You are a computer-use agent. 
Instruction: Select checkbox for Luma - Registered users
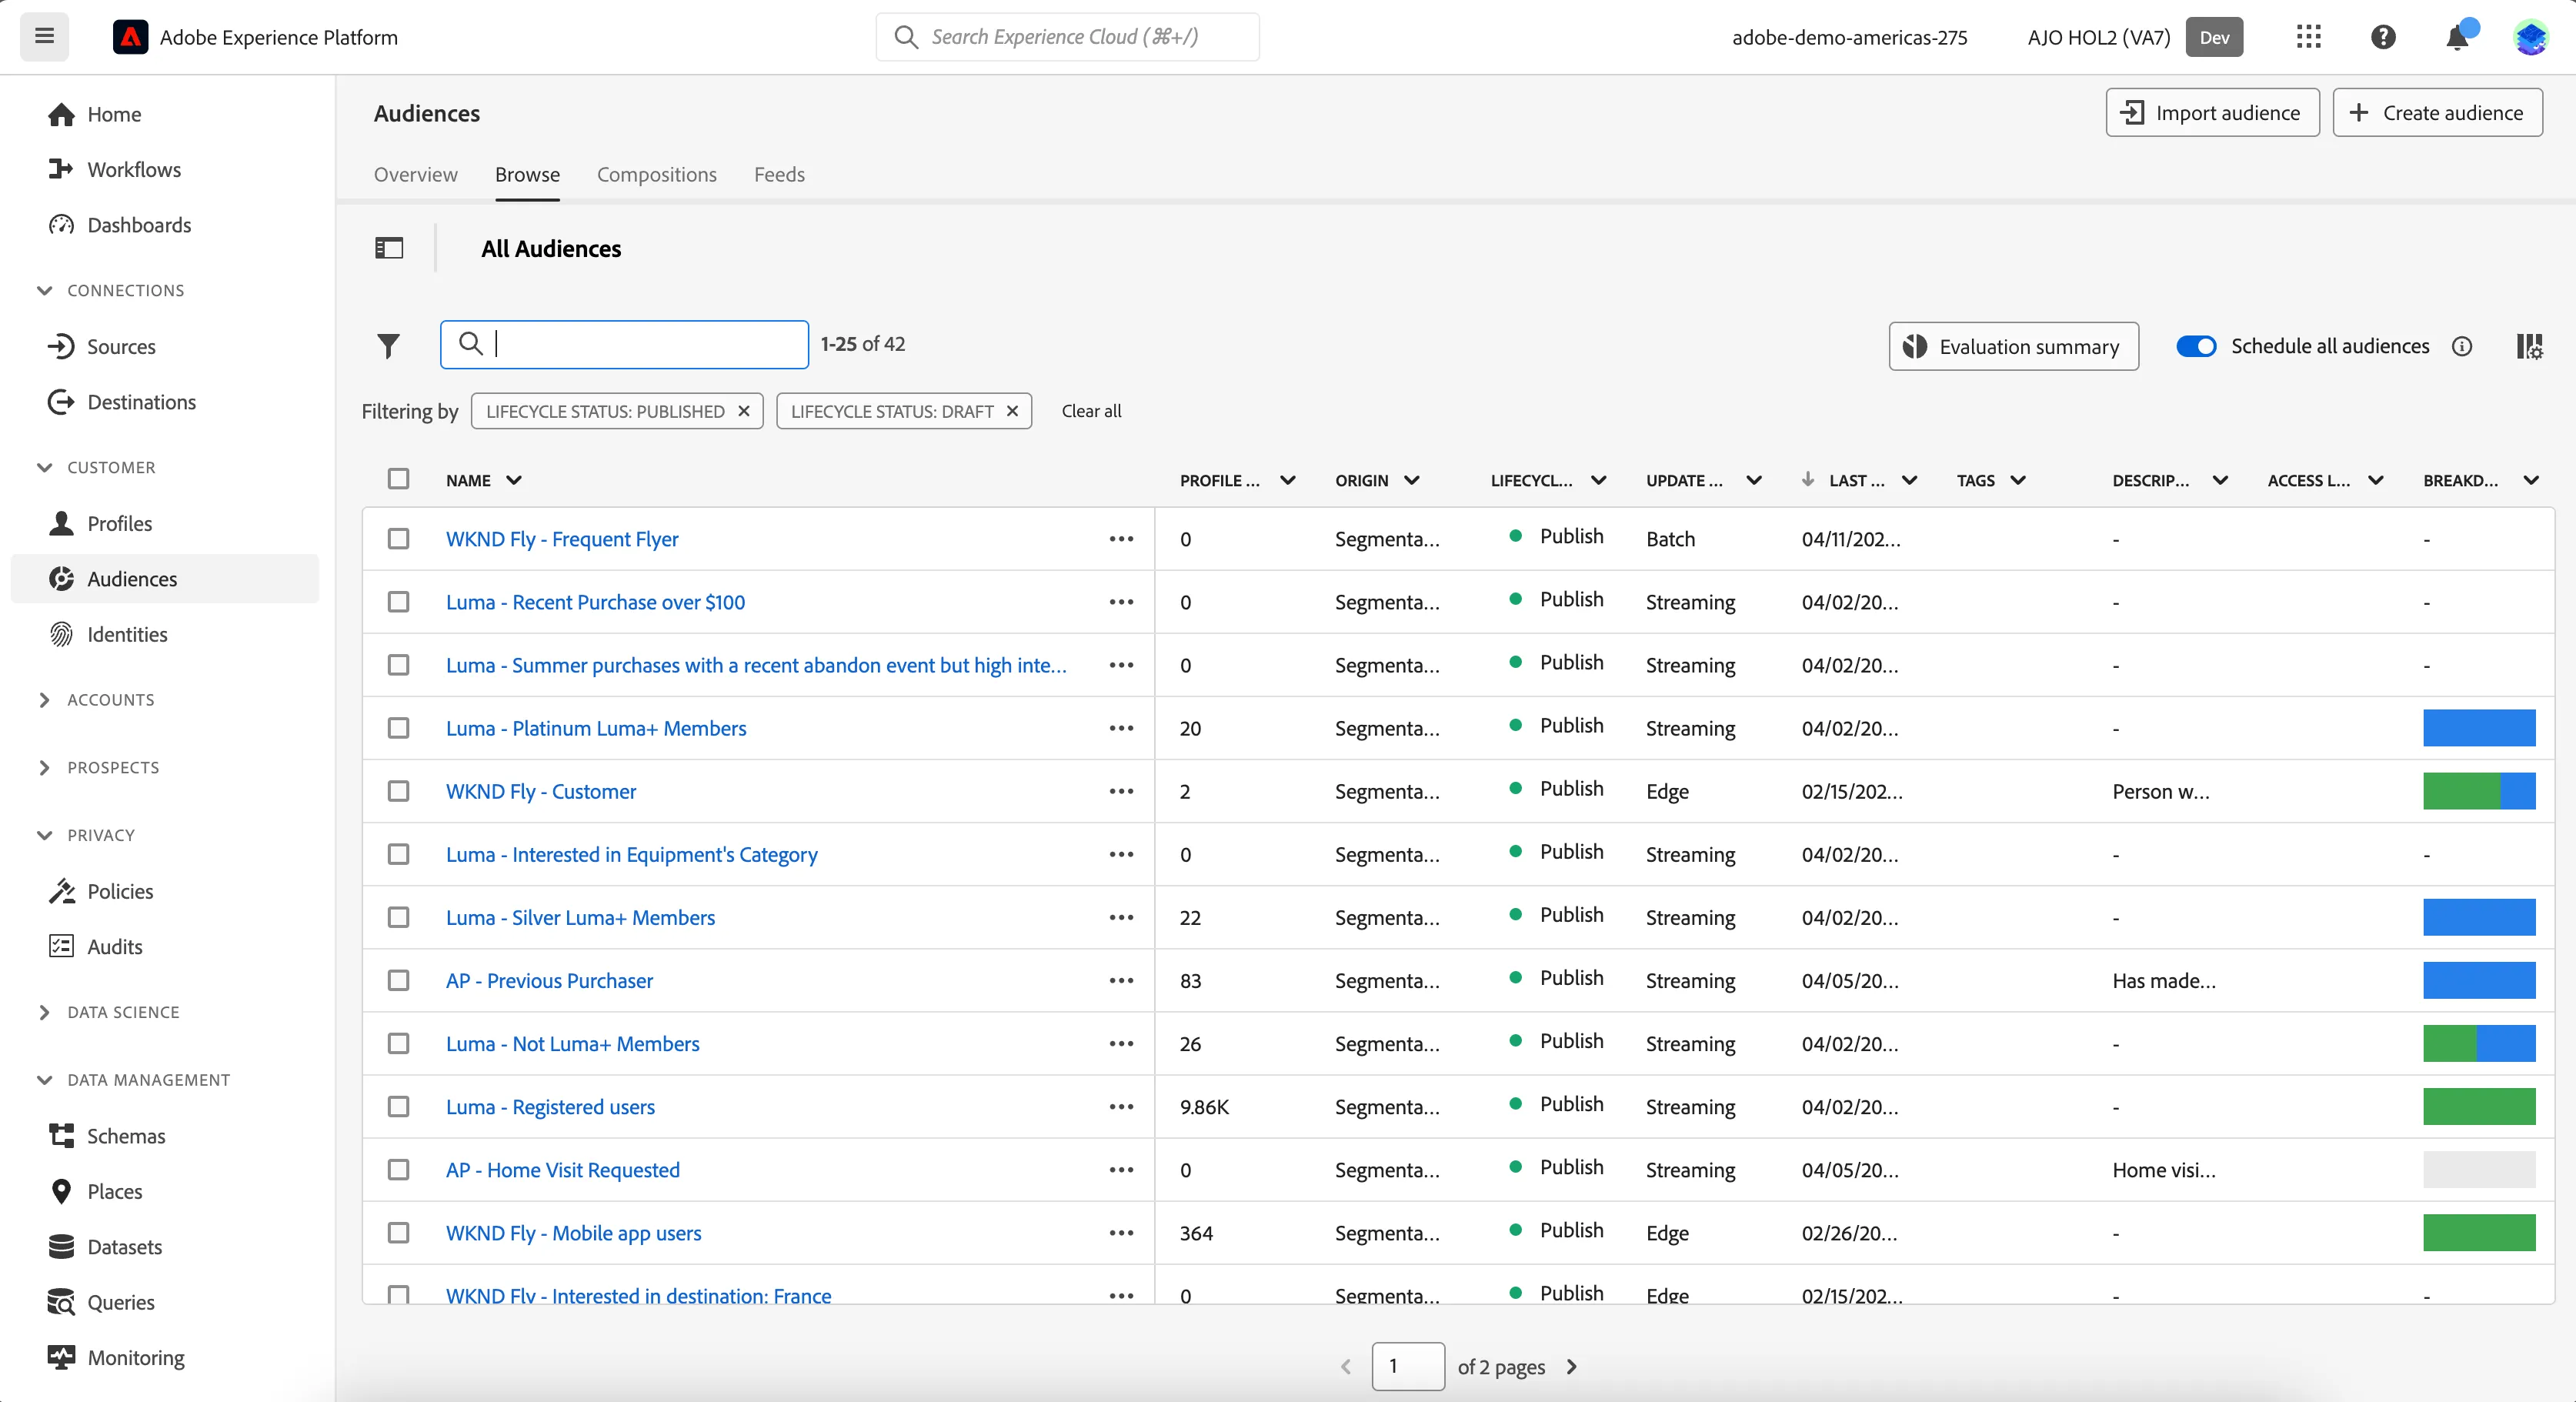[x=398, y=1107]
